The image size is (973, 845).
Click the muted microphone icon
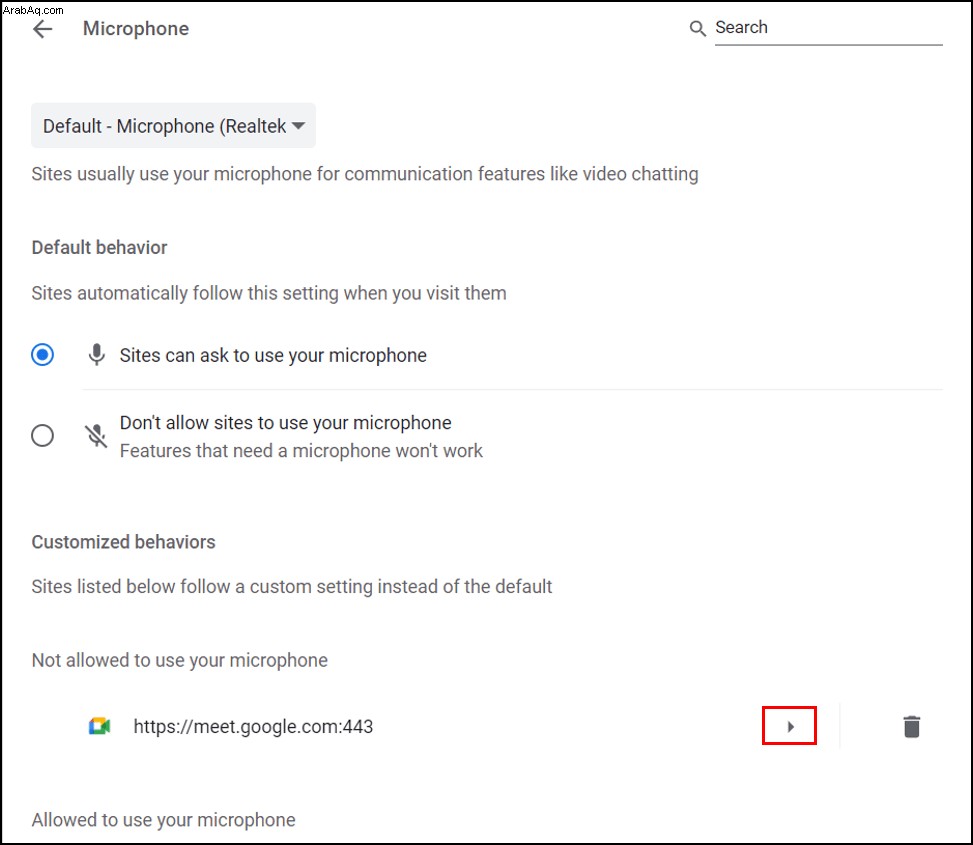click(96, 436)
